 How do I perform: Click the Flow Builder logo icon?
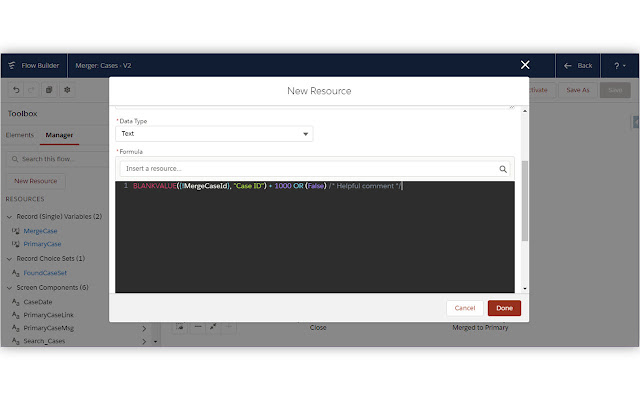[11, 65]
